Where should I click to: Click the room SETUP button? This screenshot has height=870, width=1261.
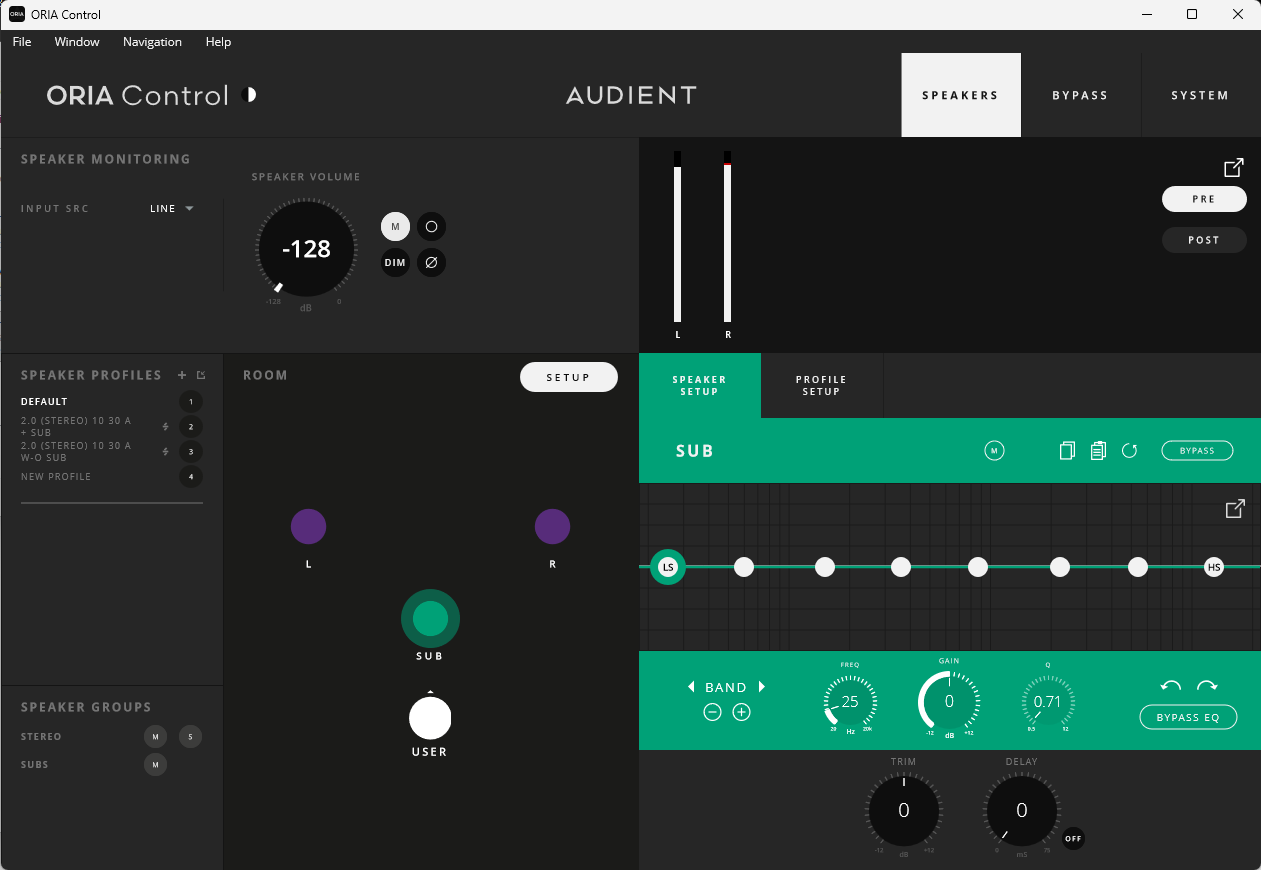click(569, 377)
